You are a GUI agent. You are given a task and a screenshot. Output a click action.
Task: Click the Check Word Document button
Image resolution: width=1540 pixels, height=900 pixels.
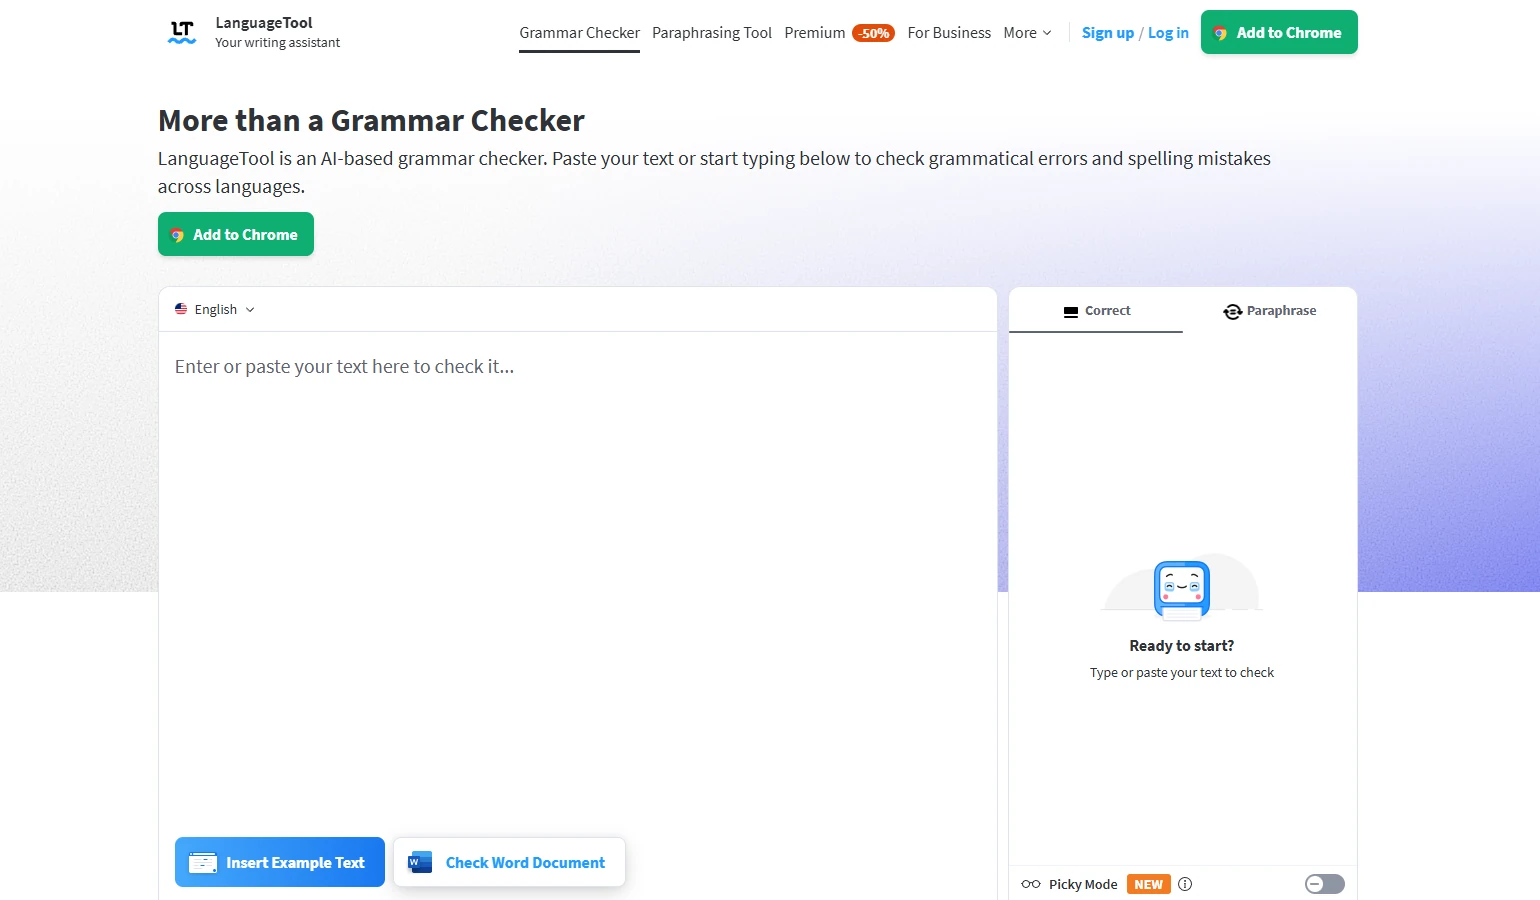[509, 862]
